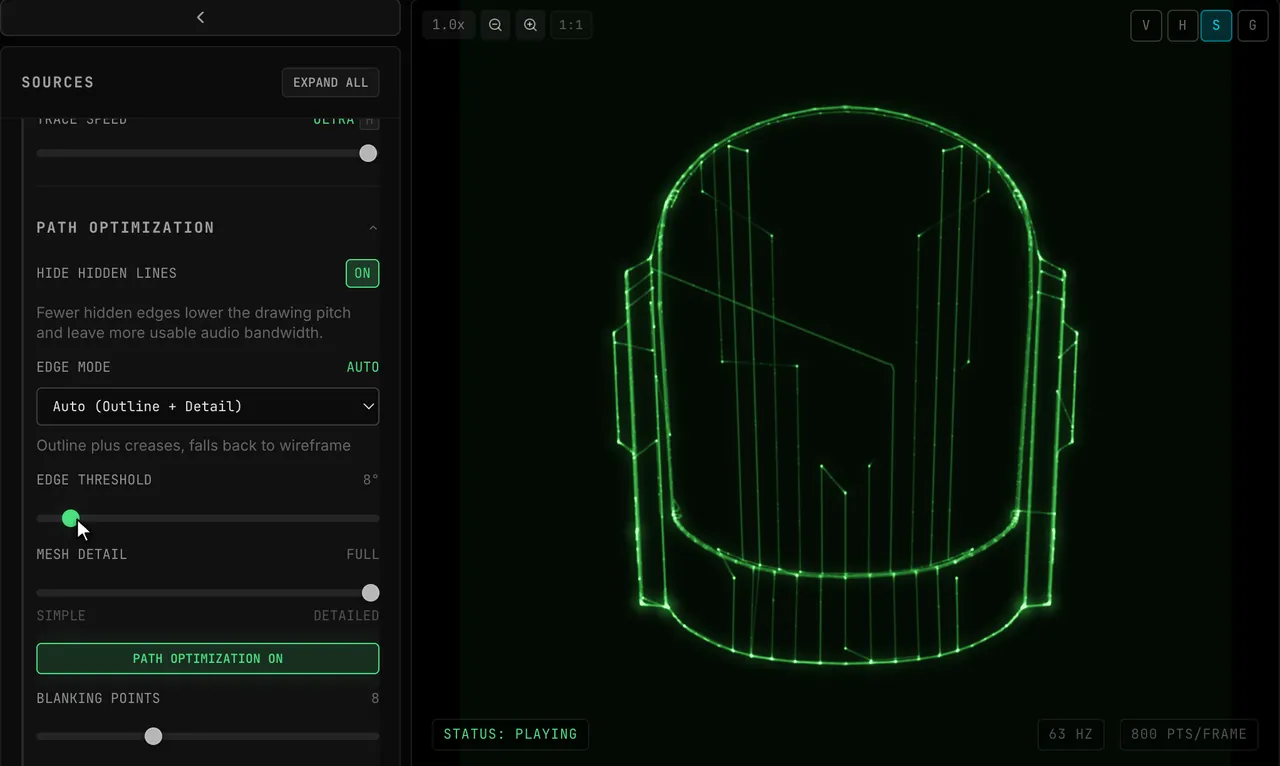Viewport: 1280px width, 766px height.
Task: Toggle the G display mode button
Action: click(x=1253, y=26)
